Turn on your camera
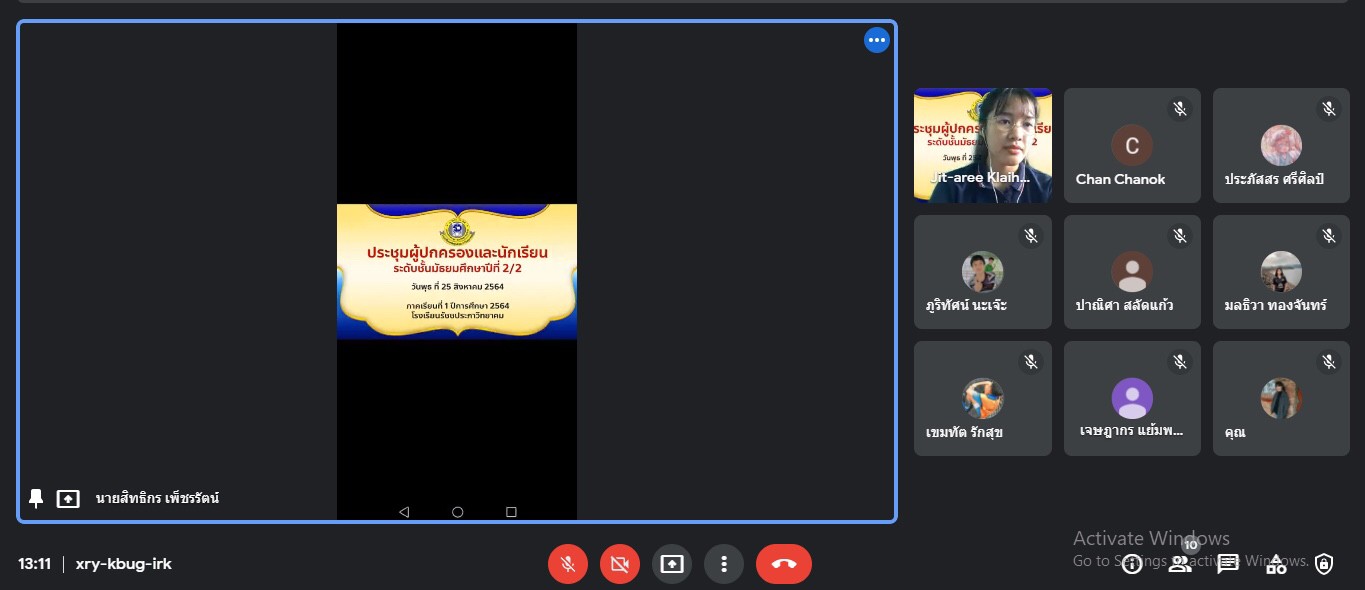The image size is (1365, 590). (620, 565)
